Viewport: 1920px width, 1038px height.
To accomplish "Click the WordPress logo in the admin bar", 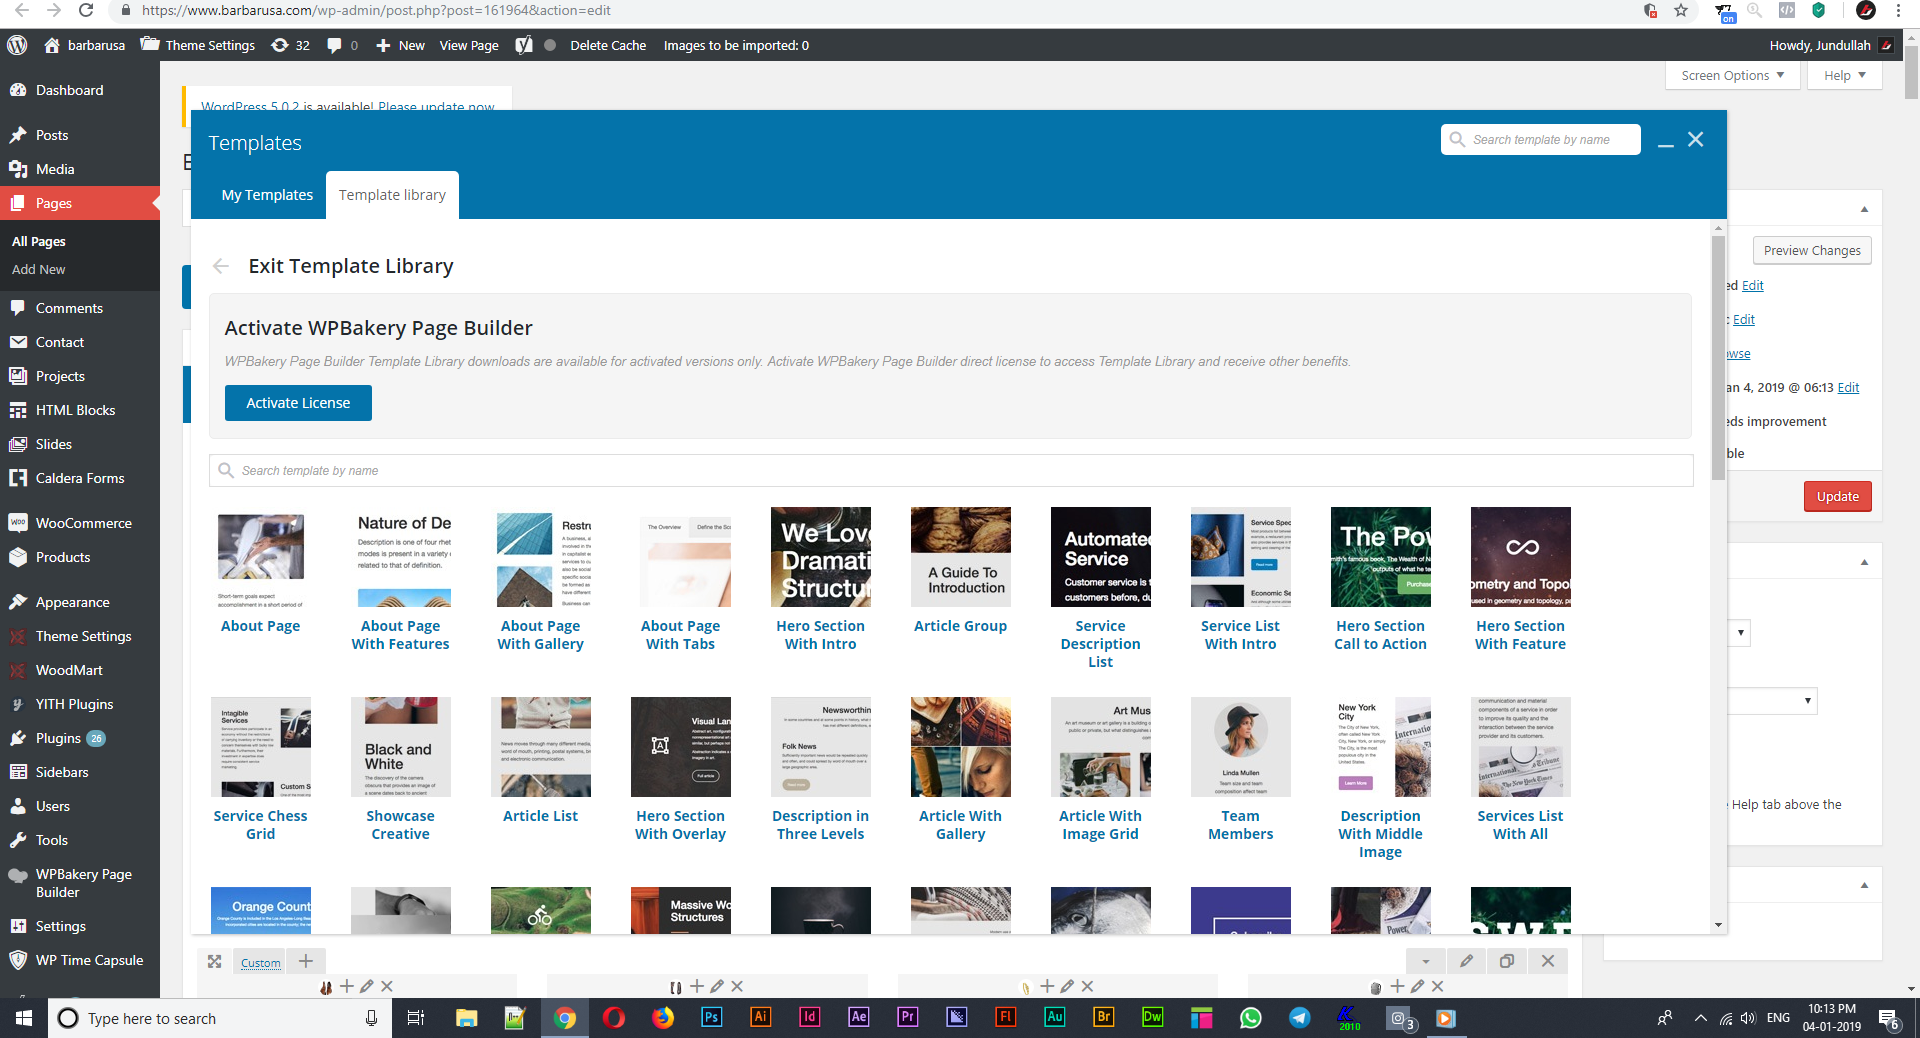I will pos(17,45).
